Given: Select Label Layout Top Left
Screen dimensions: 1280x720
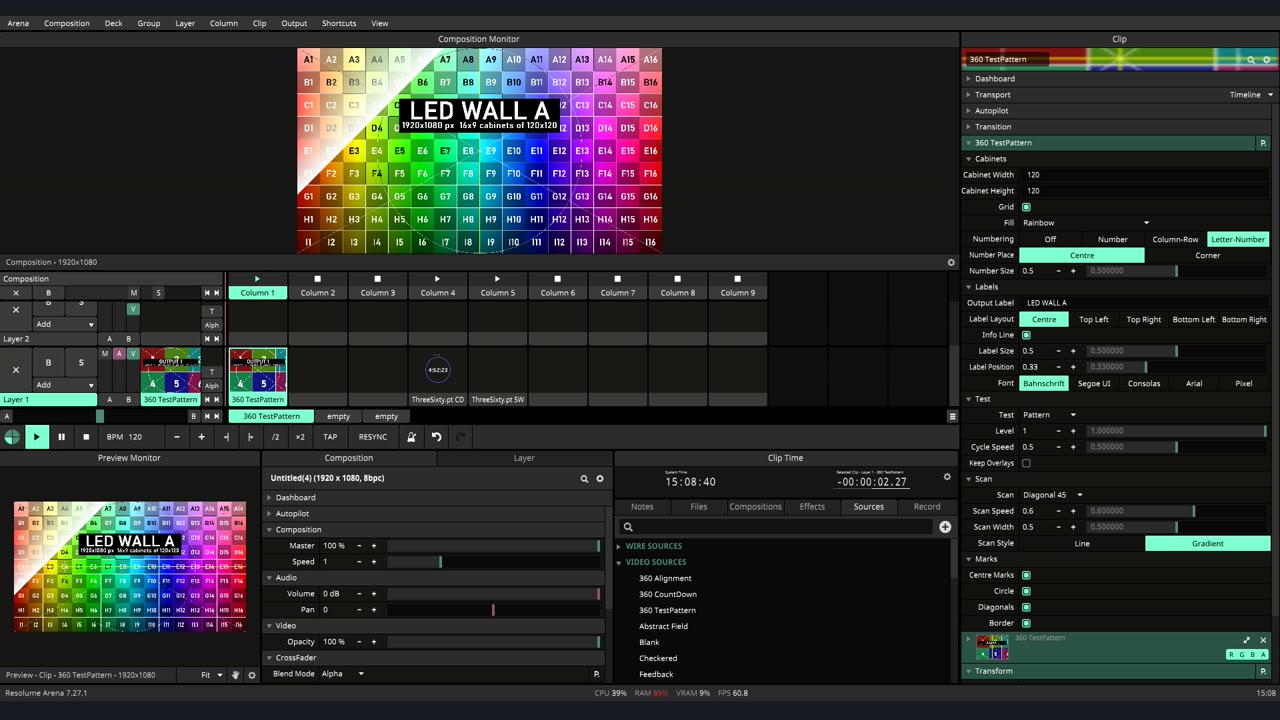Looking at the screenshot, I should pos(1094,319).
